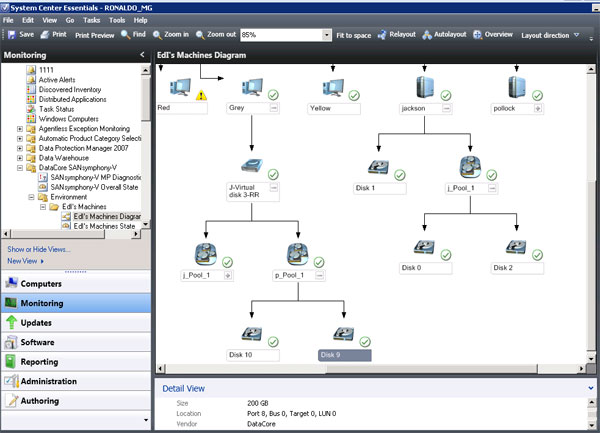
Task: Click the Relayout icon
Action: (382, 35)
